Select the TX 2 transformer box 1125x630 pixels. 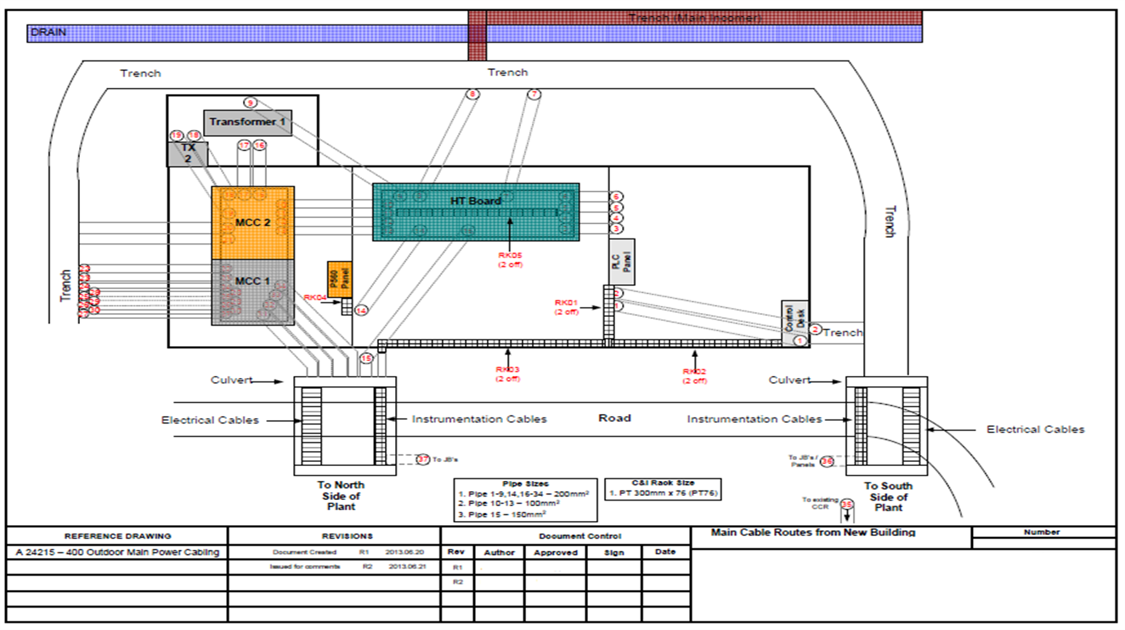coord(187,153)
